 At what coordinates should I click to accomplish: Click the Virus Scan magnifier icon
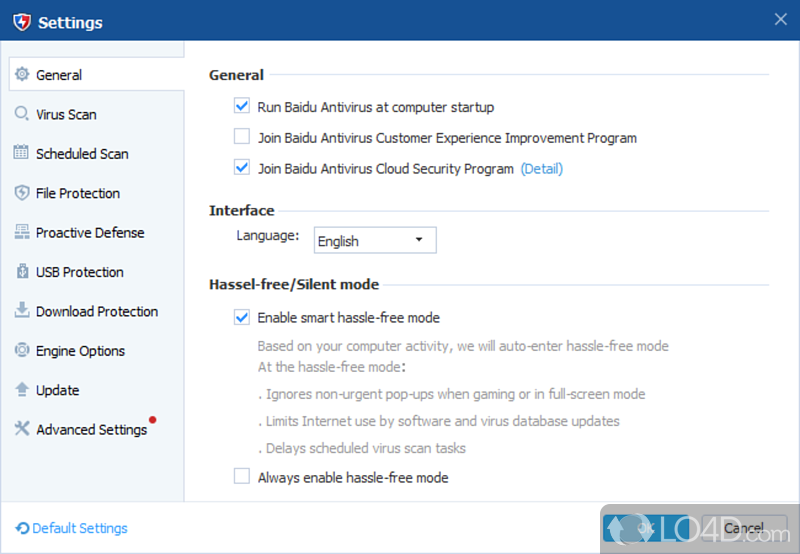(22, 114)
